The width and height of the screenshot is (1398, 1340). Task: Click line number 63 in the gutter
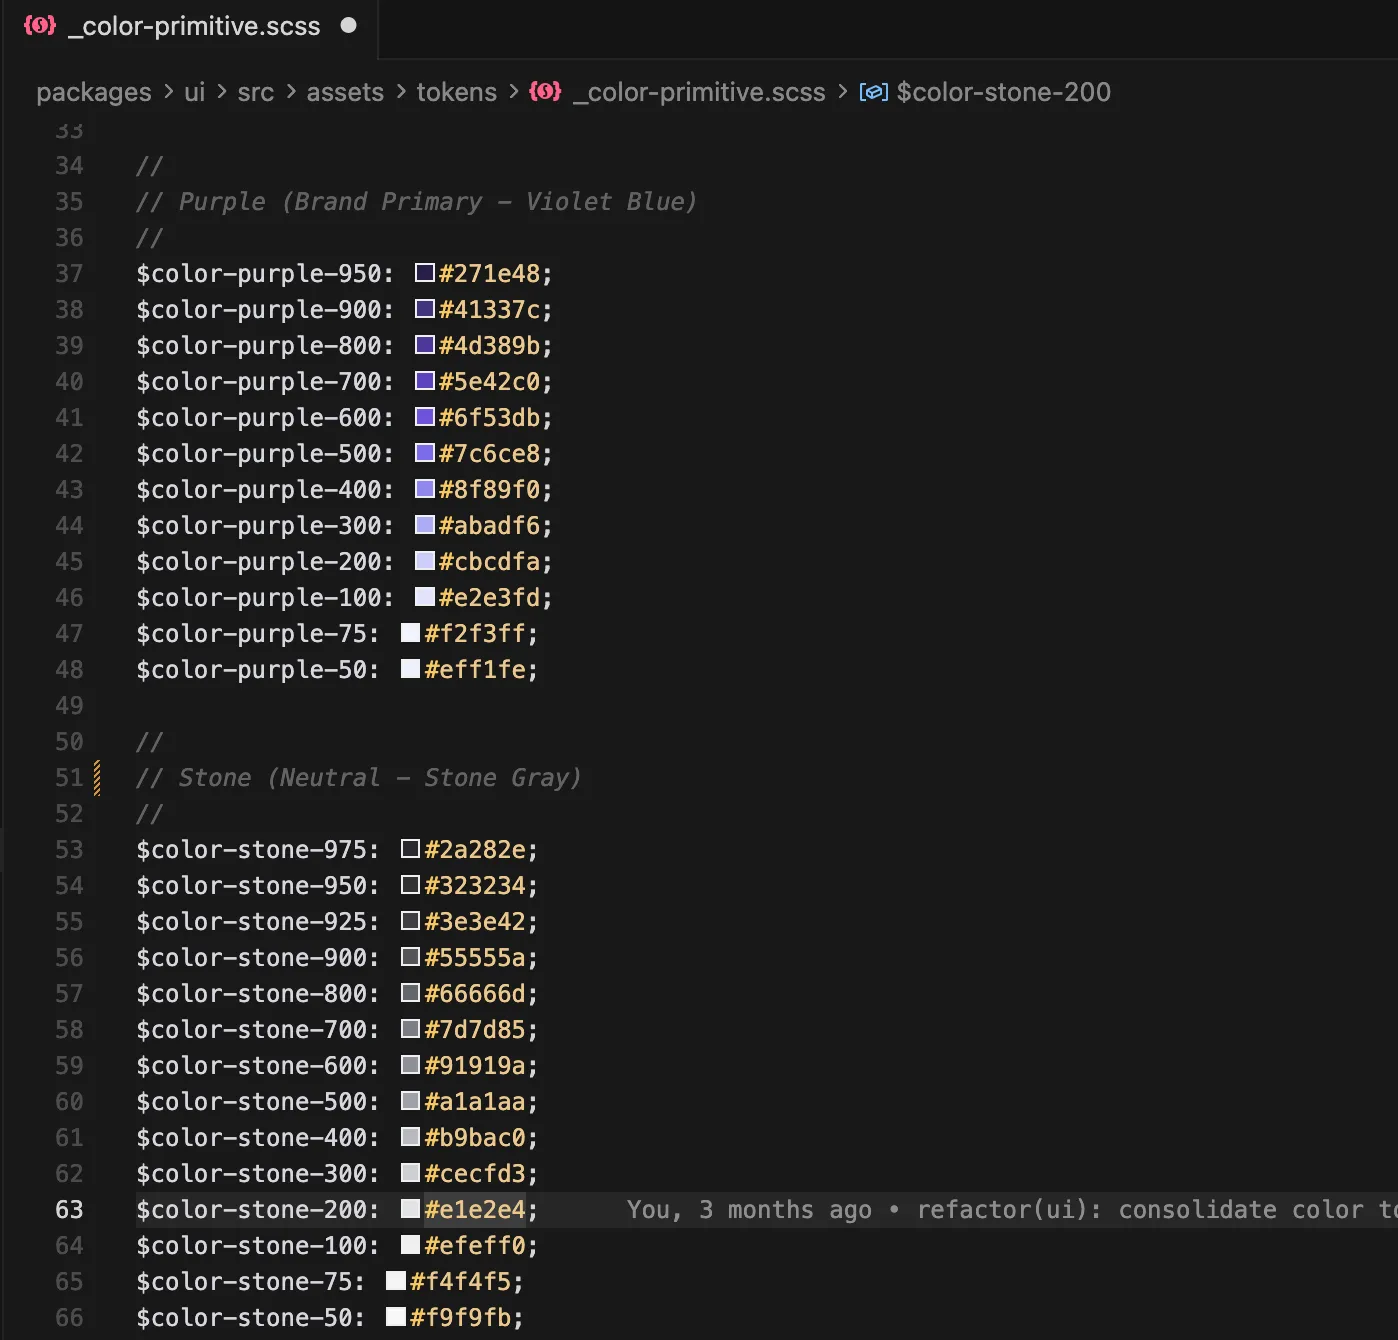click(x=69, y=1209)
